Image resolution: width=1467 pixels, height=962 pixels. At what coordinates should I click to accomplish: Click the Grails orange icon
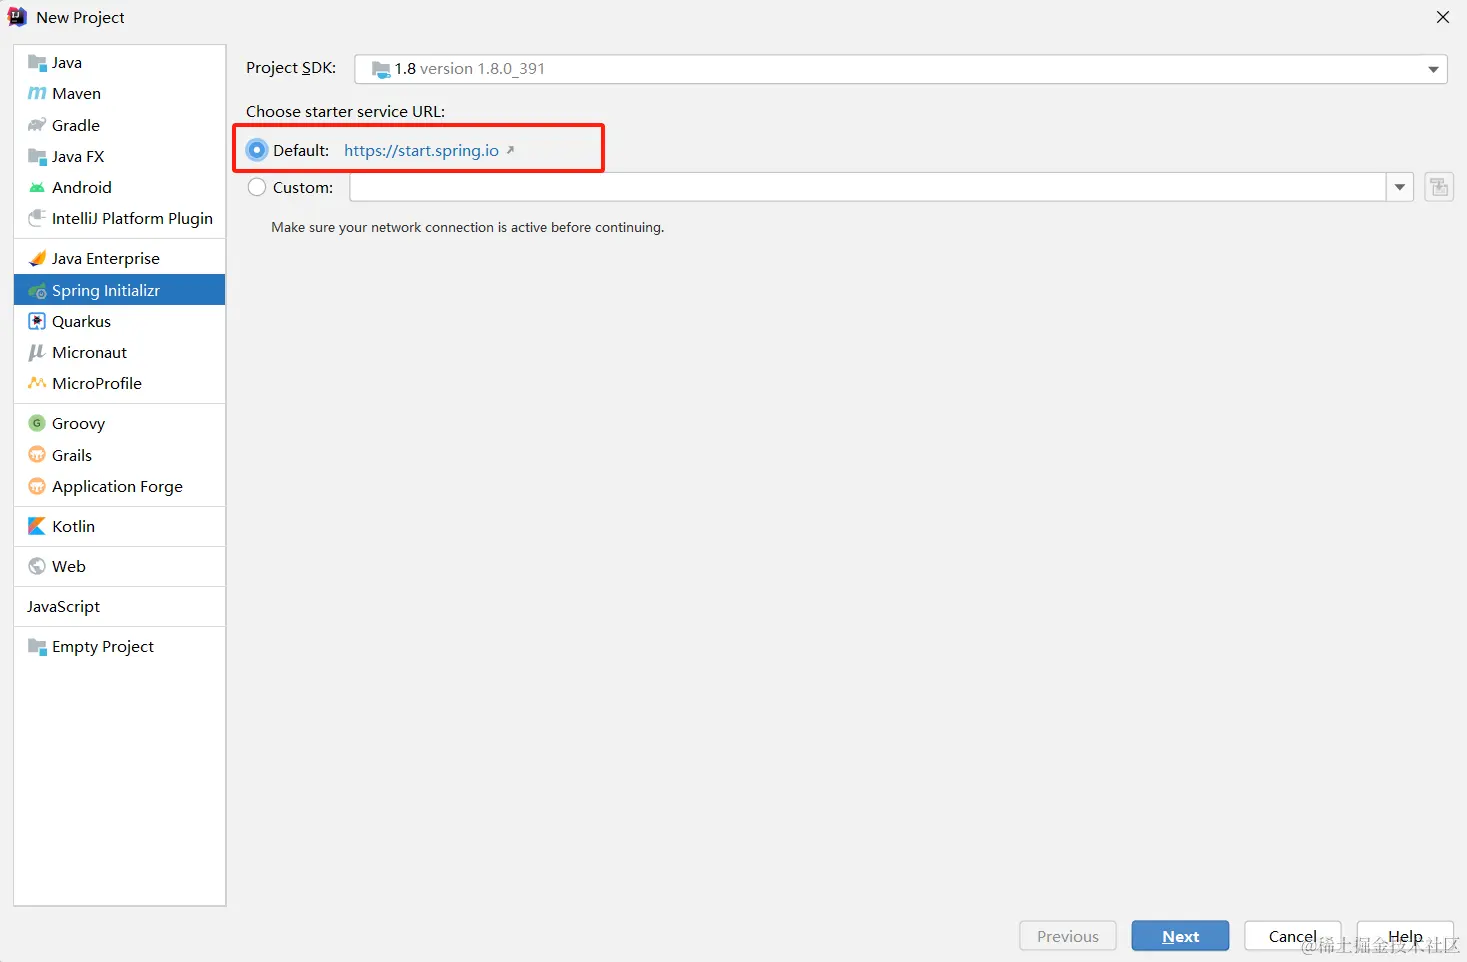[x=37, y=455]
